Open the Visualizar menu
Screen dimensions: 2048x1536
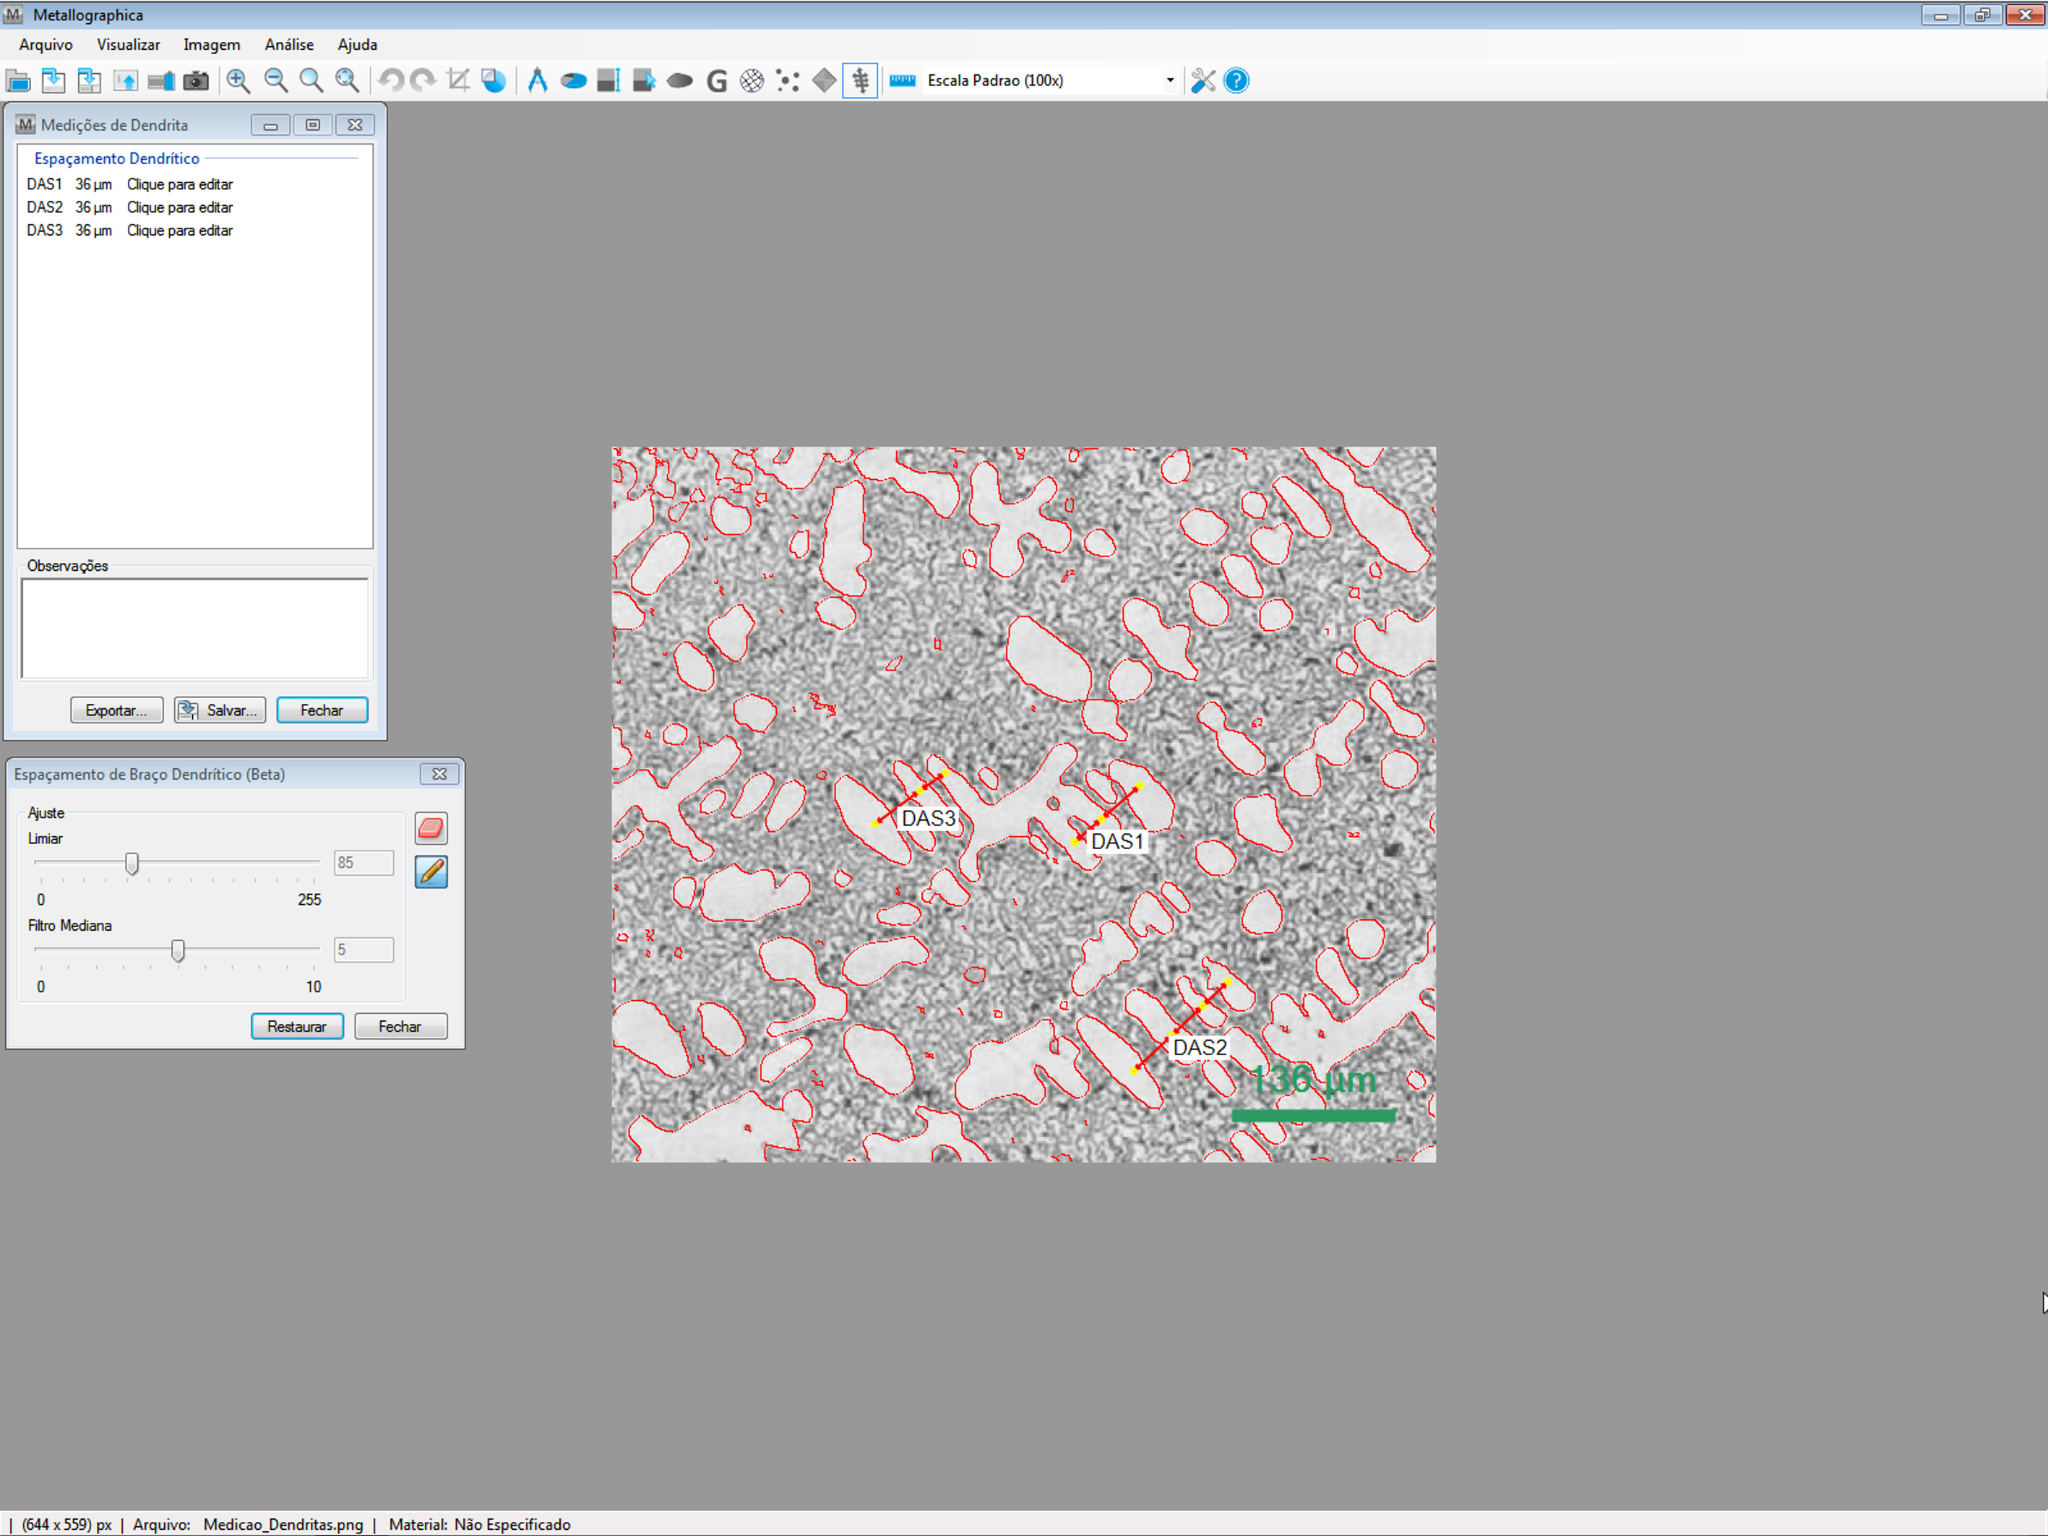click(128, 44)
